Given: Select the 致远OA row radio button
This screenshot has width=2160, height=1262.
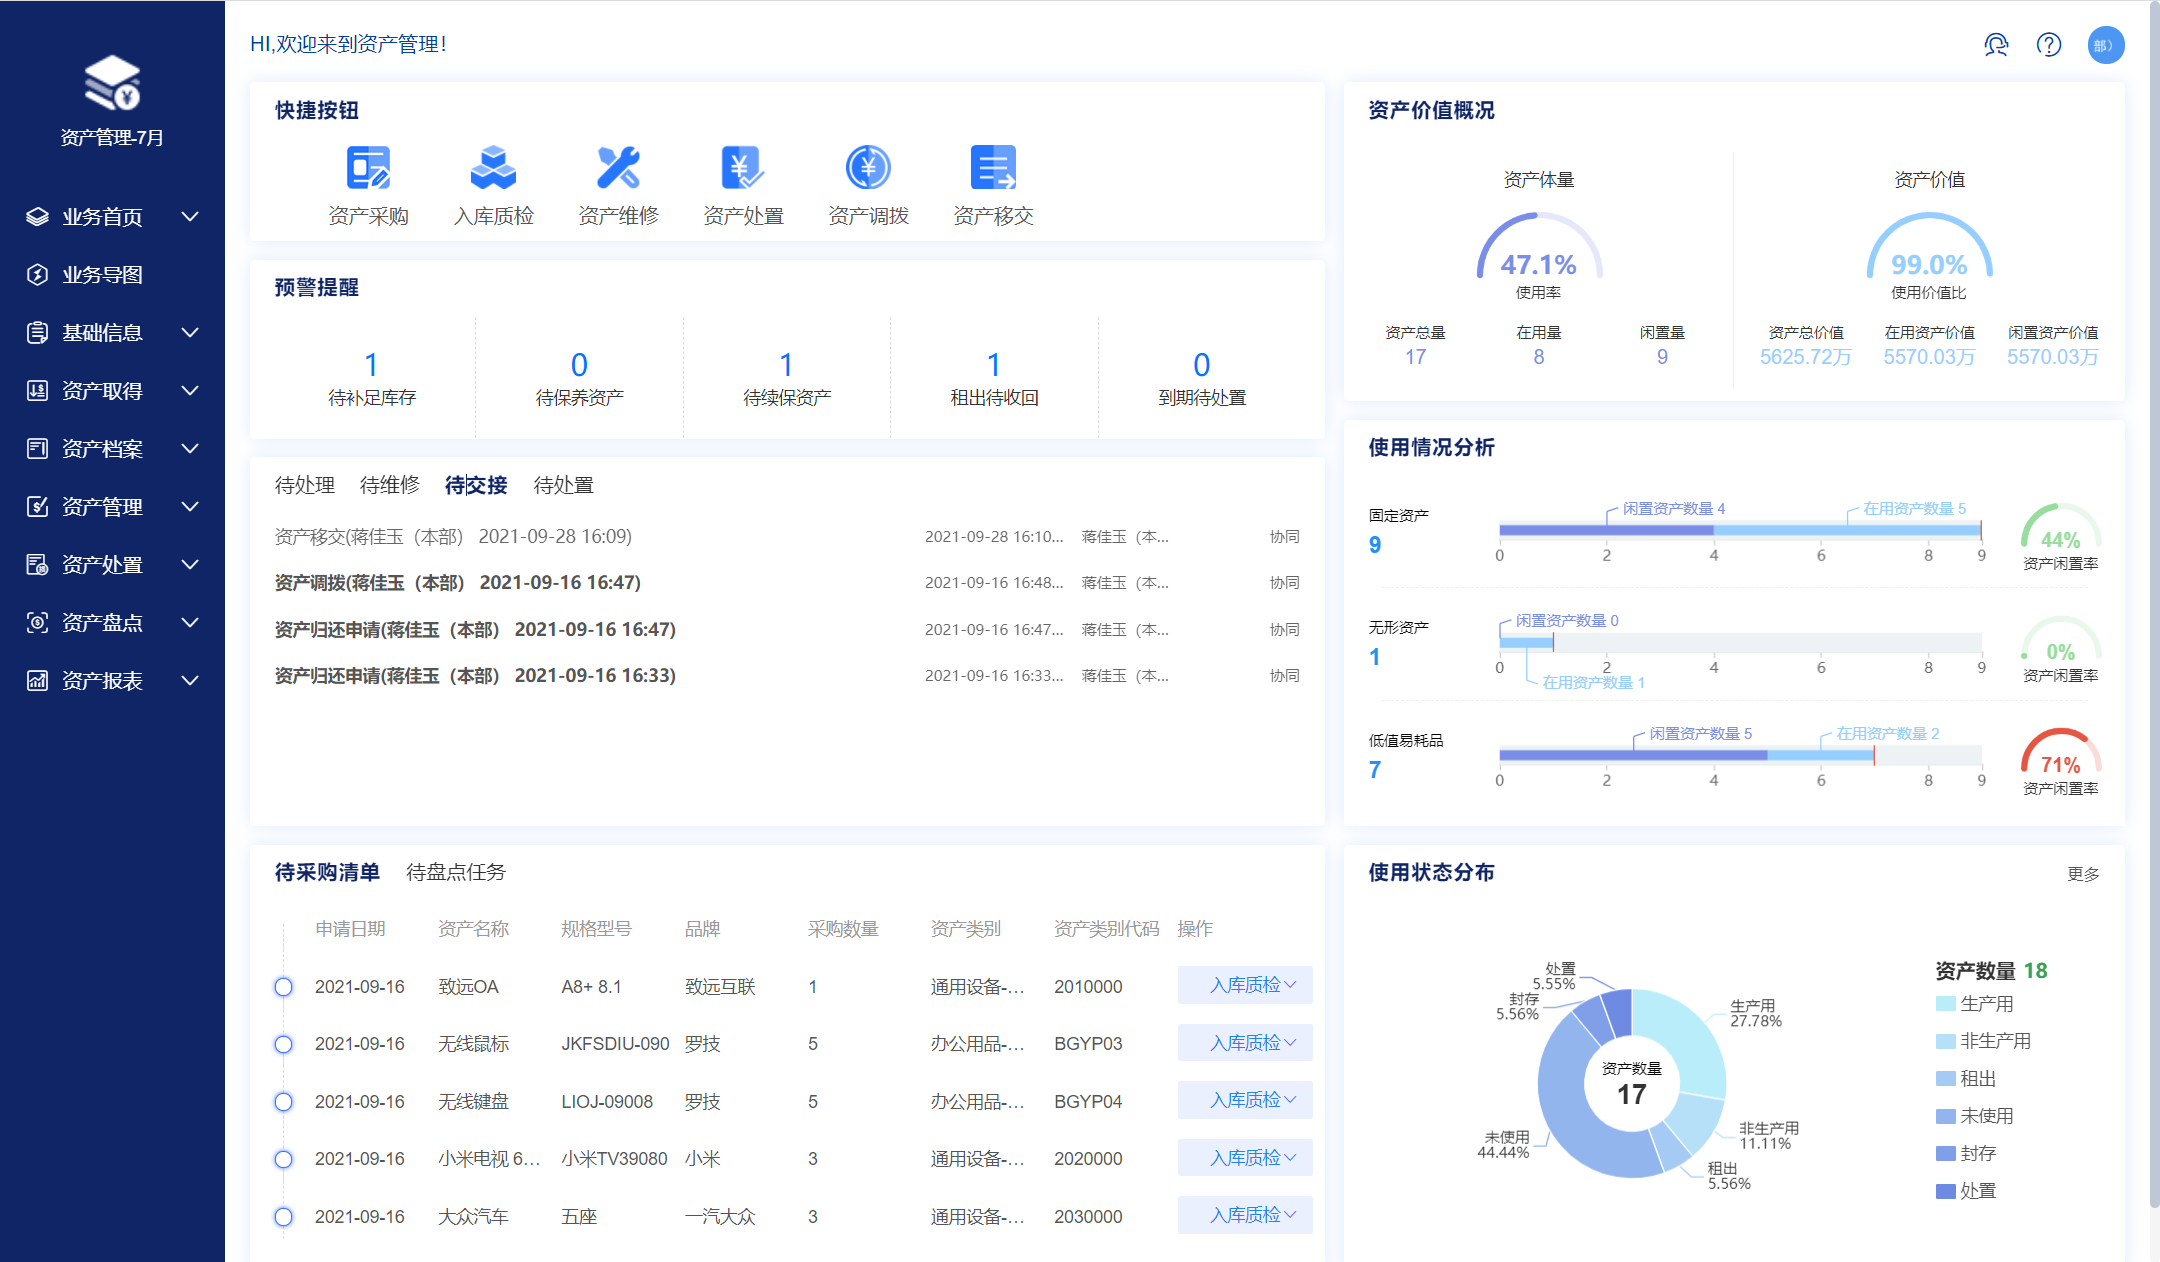Looking at the screenshot, I should pos(284,987).
